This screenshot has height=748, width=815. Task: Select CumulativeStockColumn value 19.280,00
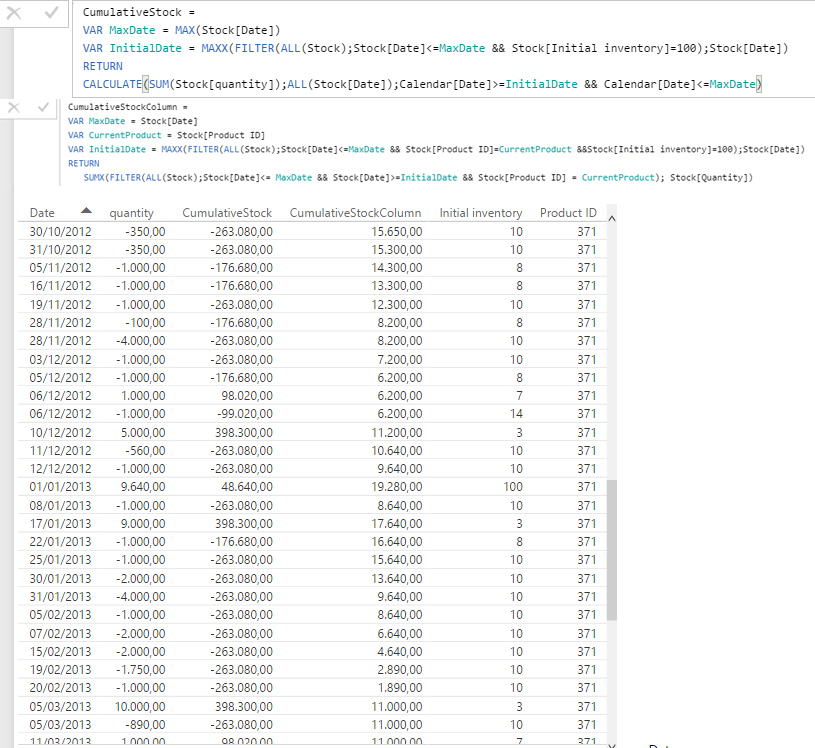(397, 487)
